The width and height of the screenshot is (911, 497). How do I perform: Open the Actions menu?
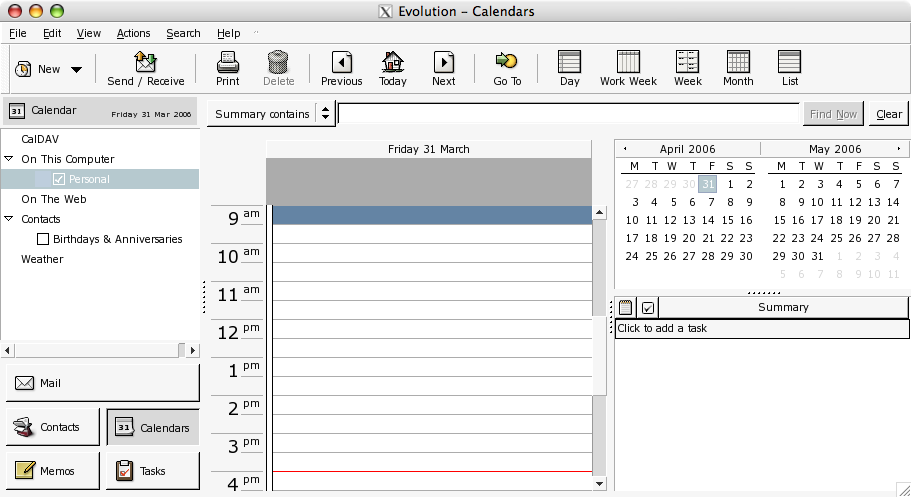[133, 33]
